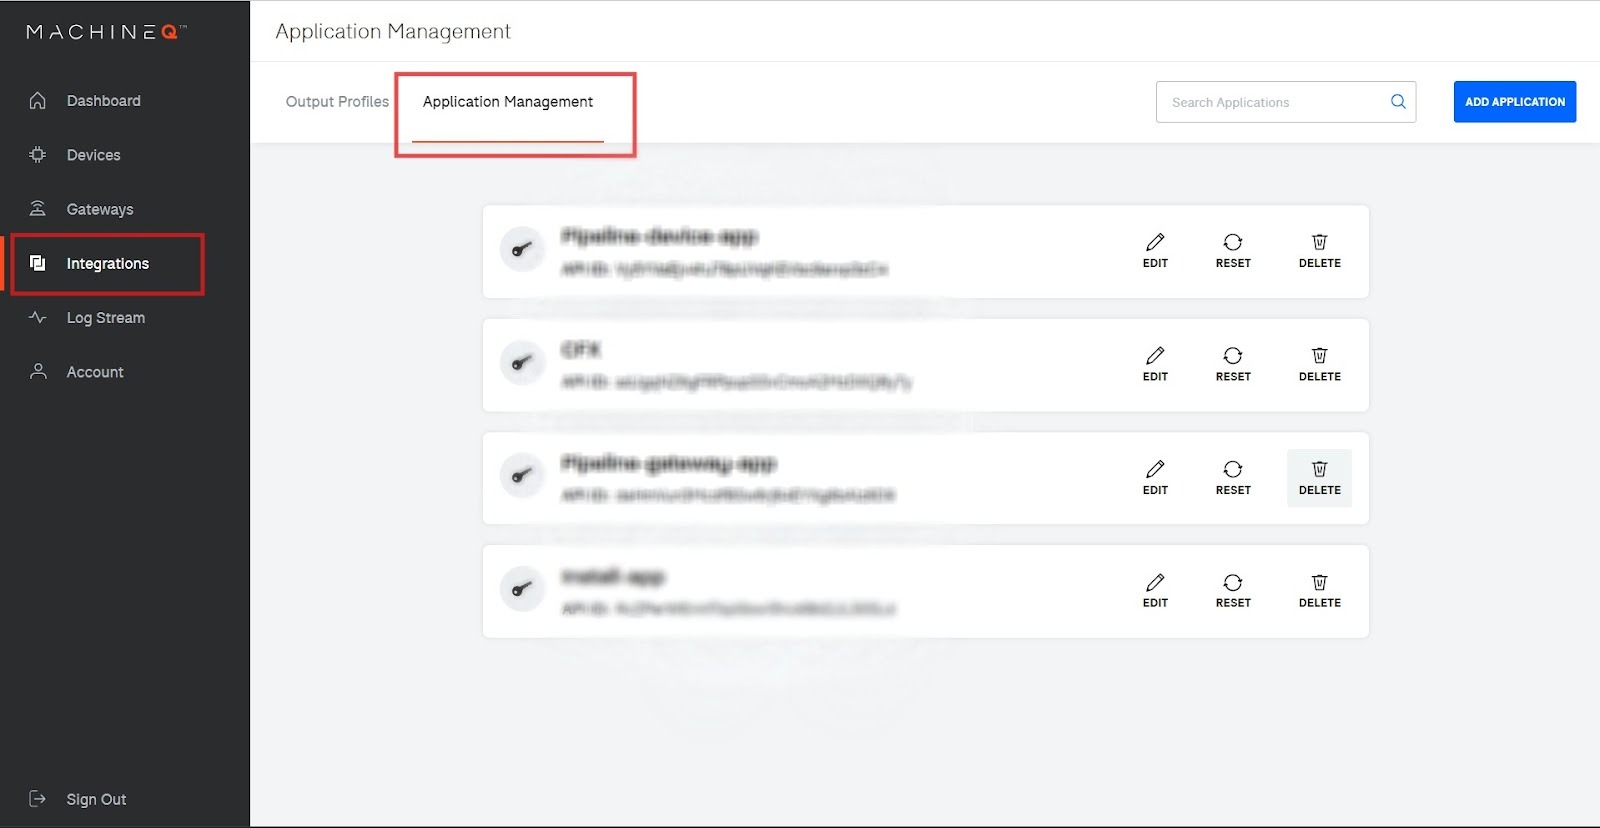
Task: Sign Out of the MachineQ account
Action: (x=96, y=799)
